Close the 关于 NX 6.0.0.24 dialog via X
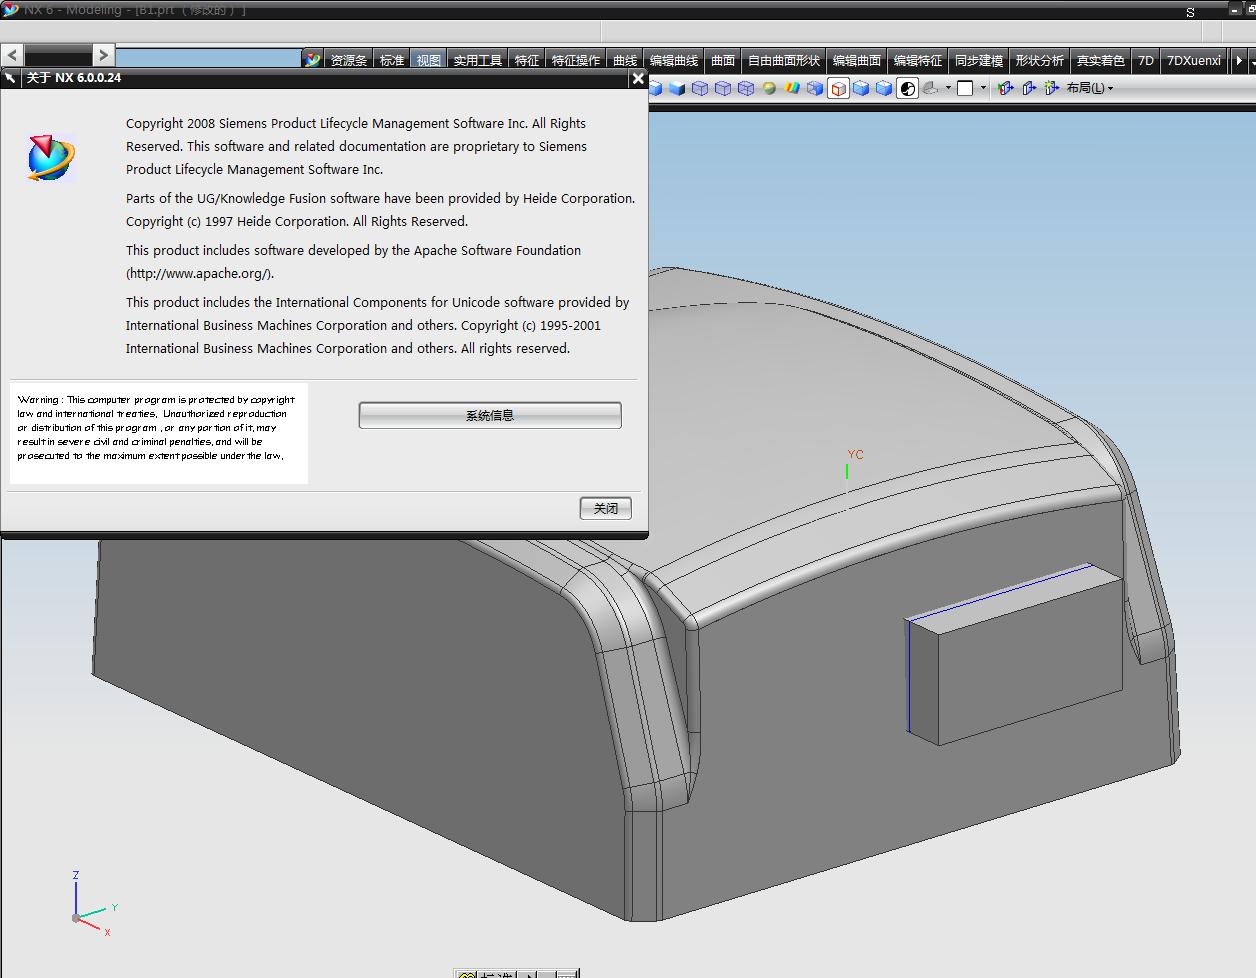 click(x=638, y=78)
